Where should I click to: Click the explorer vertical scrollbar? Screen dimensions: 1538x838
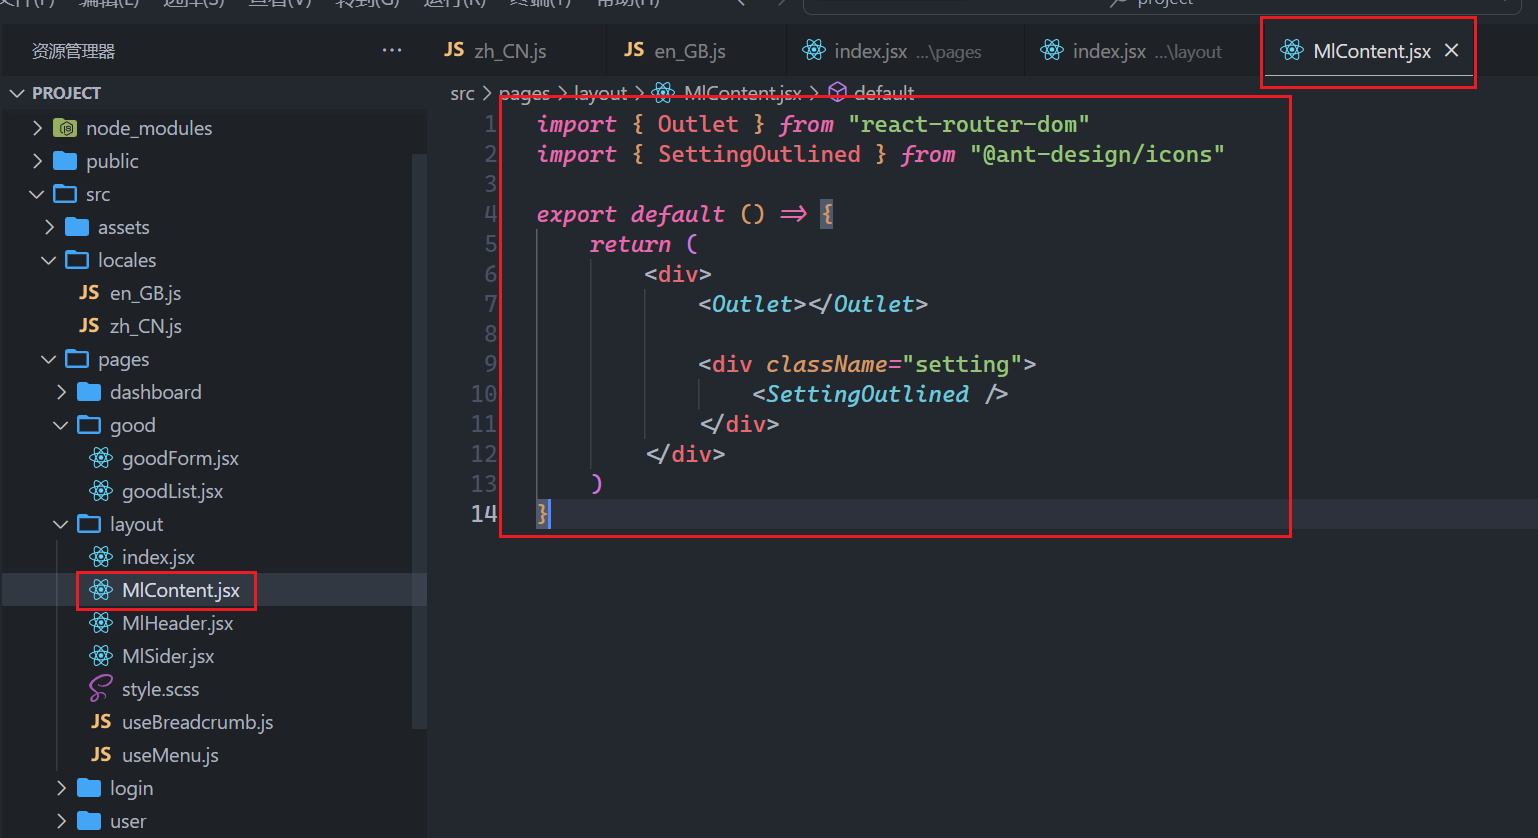click(x=419, y=440)
